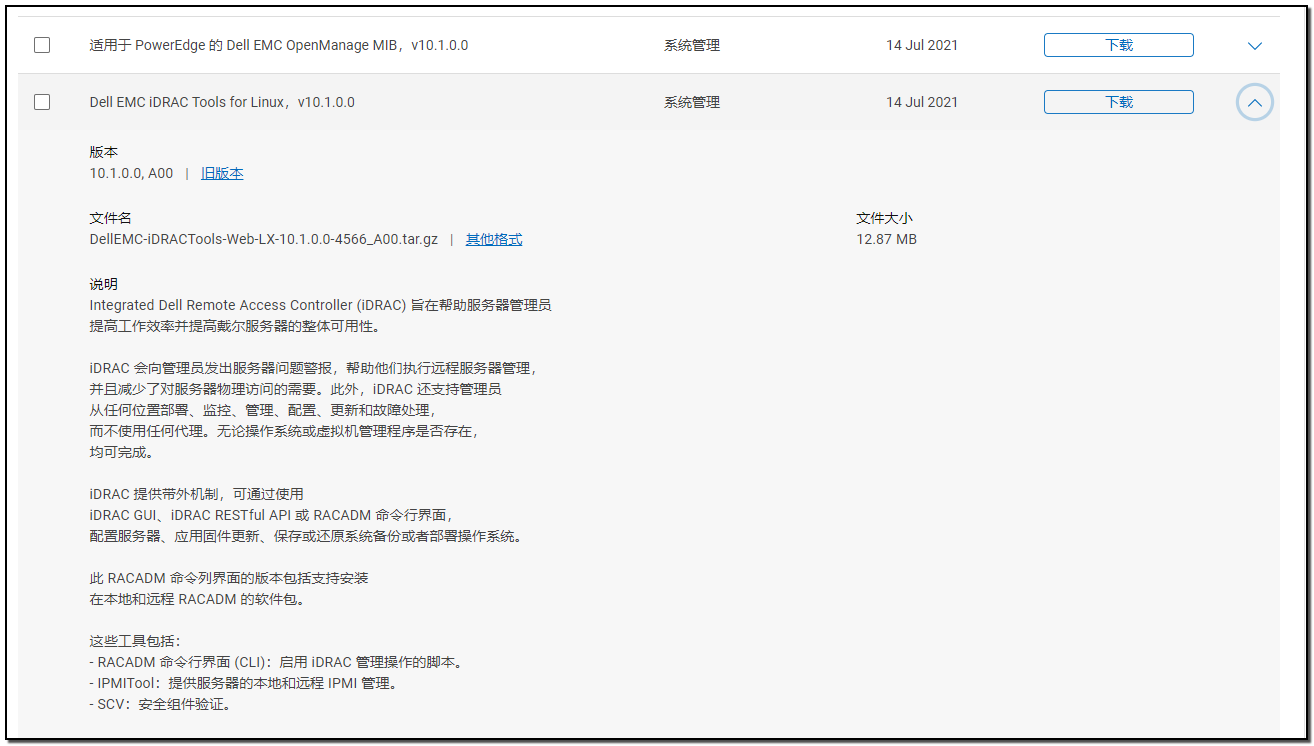The height and width of the screenshot is (746, 1314).
Task: Select the 说明 heading label
Action: (x=104, y=284)
